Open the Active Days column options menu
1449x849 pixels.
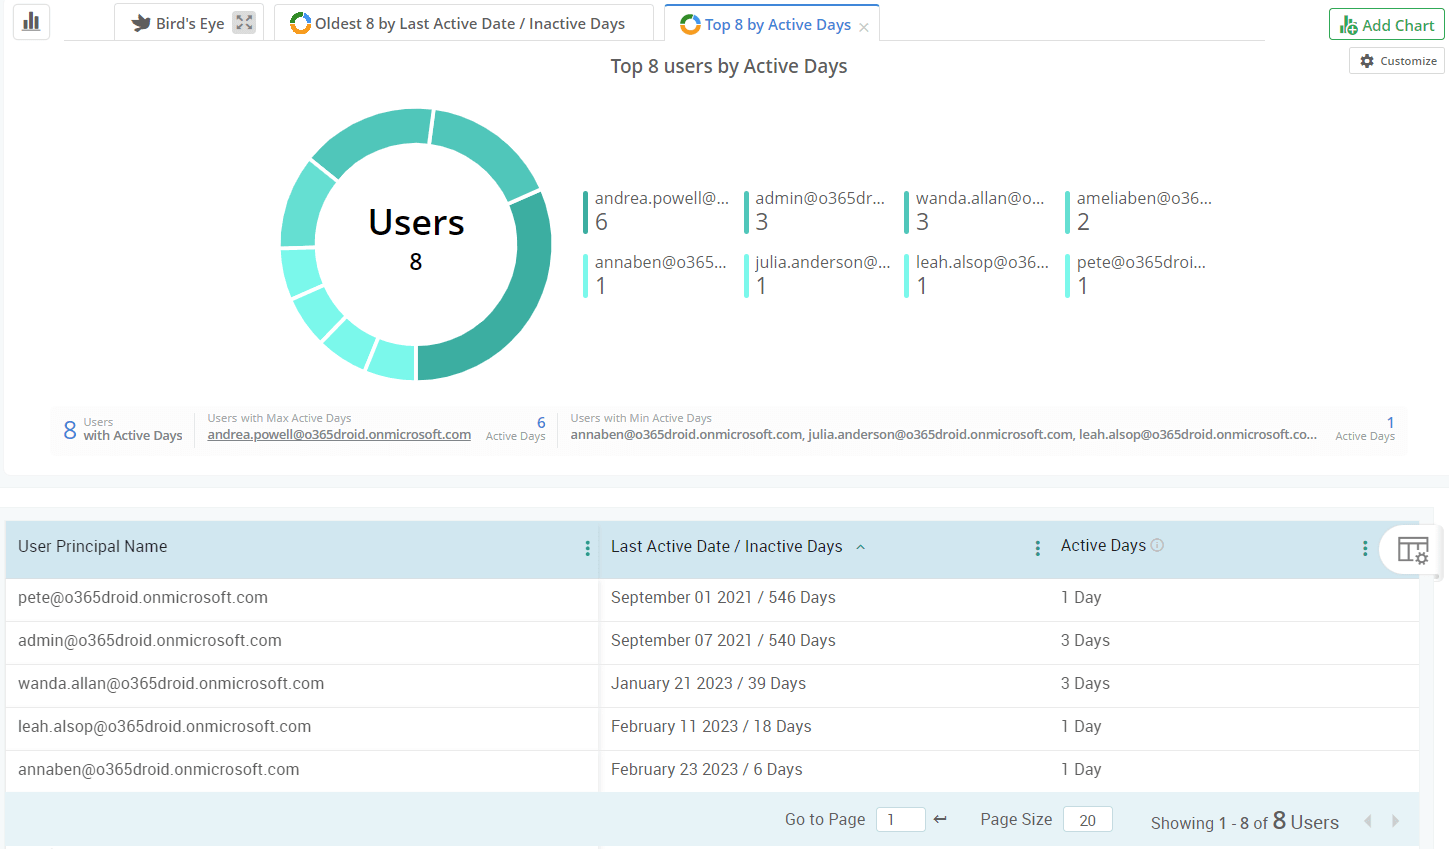coord(1364,548)
